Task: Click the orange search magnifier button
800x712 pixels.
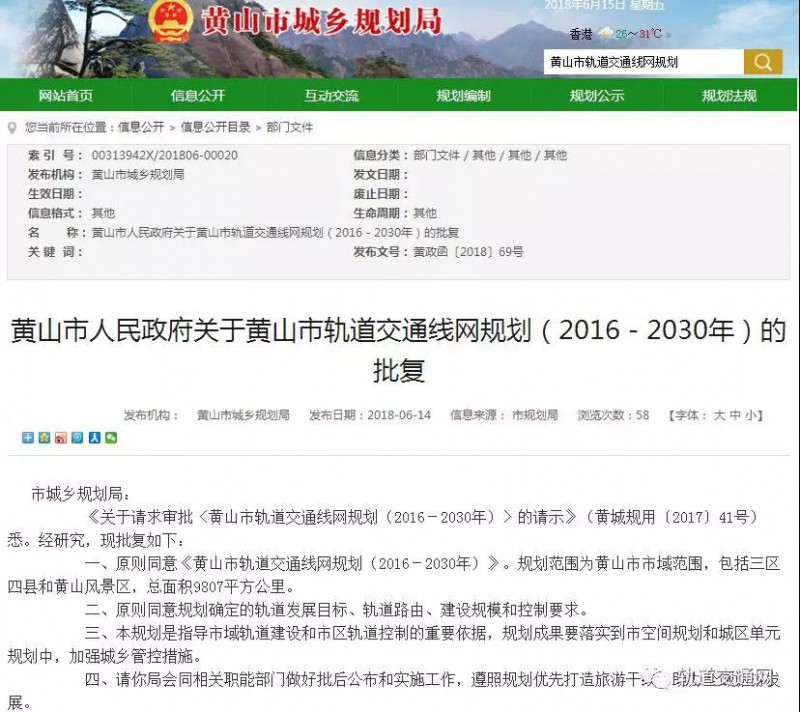Action: click(x=762, y=62)
